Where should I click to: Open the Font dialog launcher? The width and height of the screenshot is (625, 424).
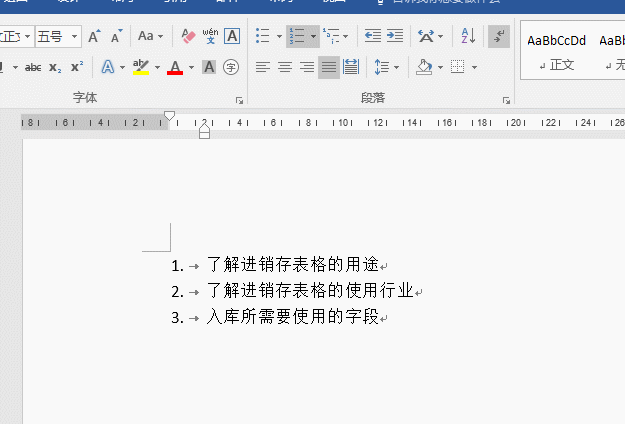coord(239,100)
